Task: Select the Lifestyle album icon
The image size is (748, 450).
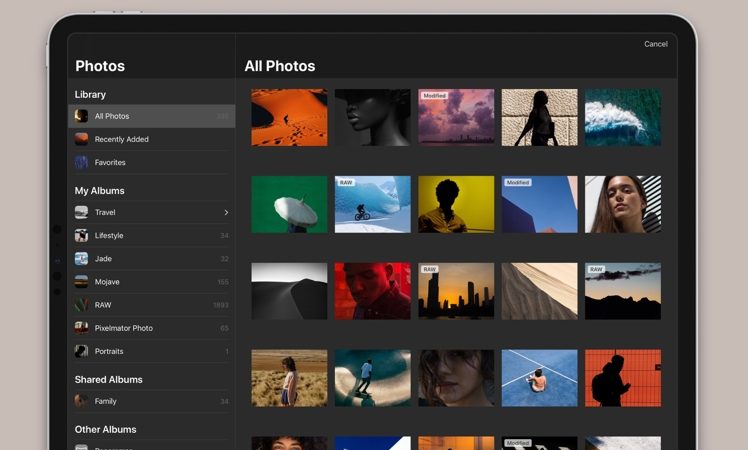Action: click(81, 235)
